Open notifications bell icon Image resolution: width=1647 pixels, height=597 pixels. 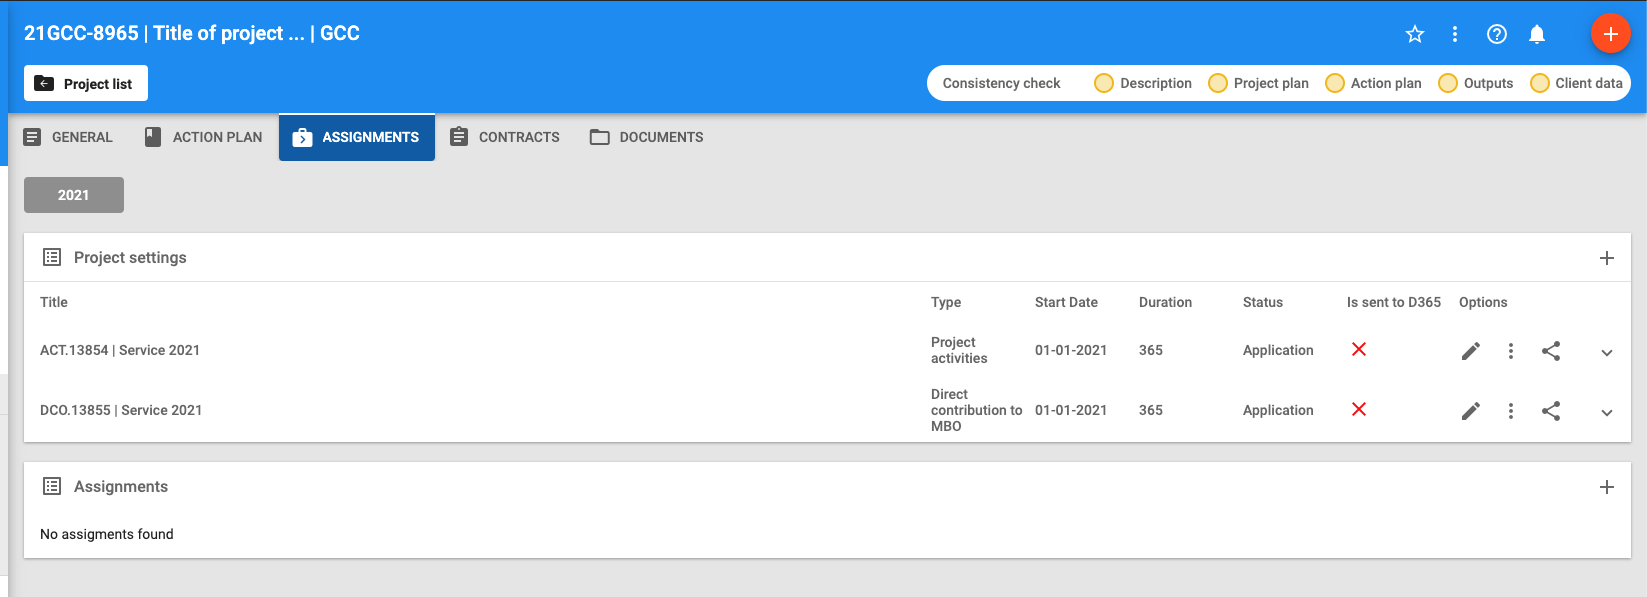coord(1537,34)
